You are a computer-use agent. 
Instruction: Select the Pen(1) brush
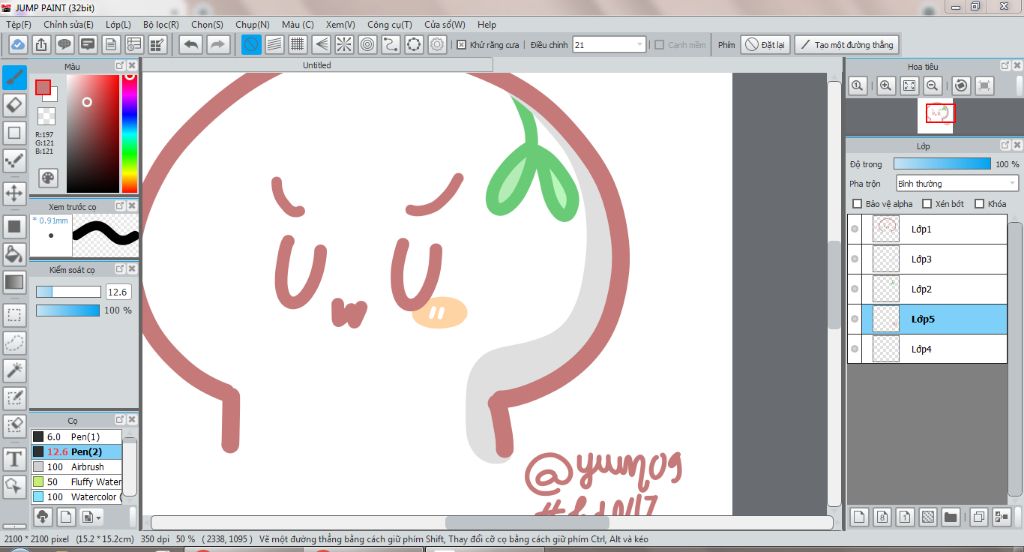pos(76,436)
